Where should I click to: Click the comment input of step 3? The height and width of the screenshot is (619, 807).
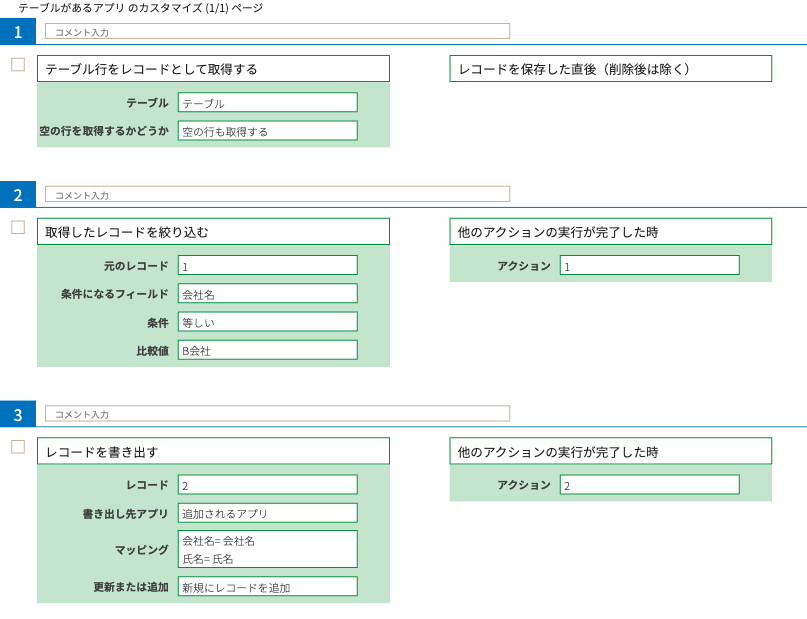point(277,414)
